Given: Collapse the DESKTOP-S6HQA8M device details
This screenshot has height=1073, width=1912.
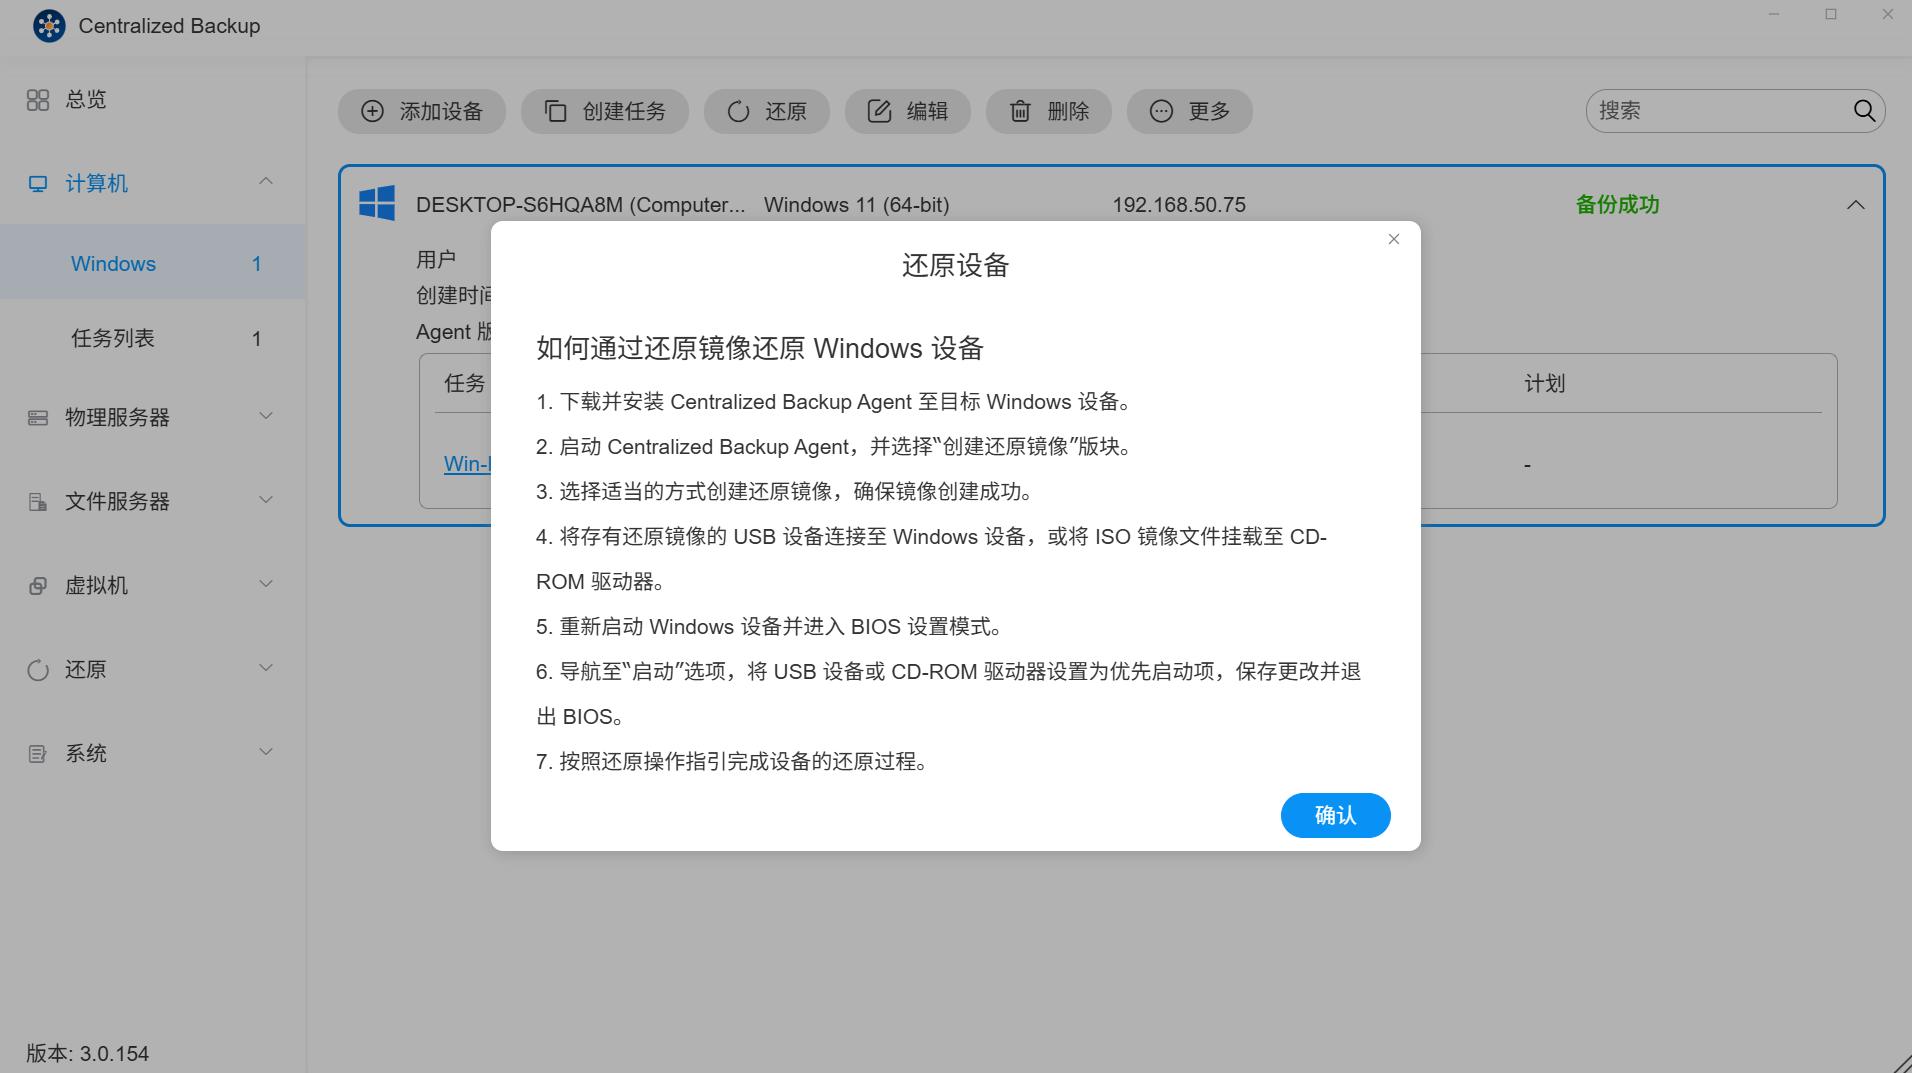Looking at the screenshot, I should click(1856, 205).
